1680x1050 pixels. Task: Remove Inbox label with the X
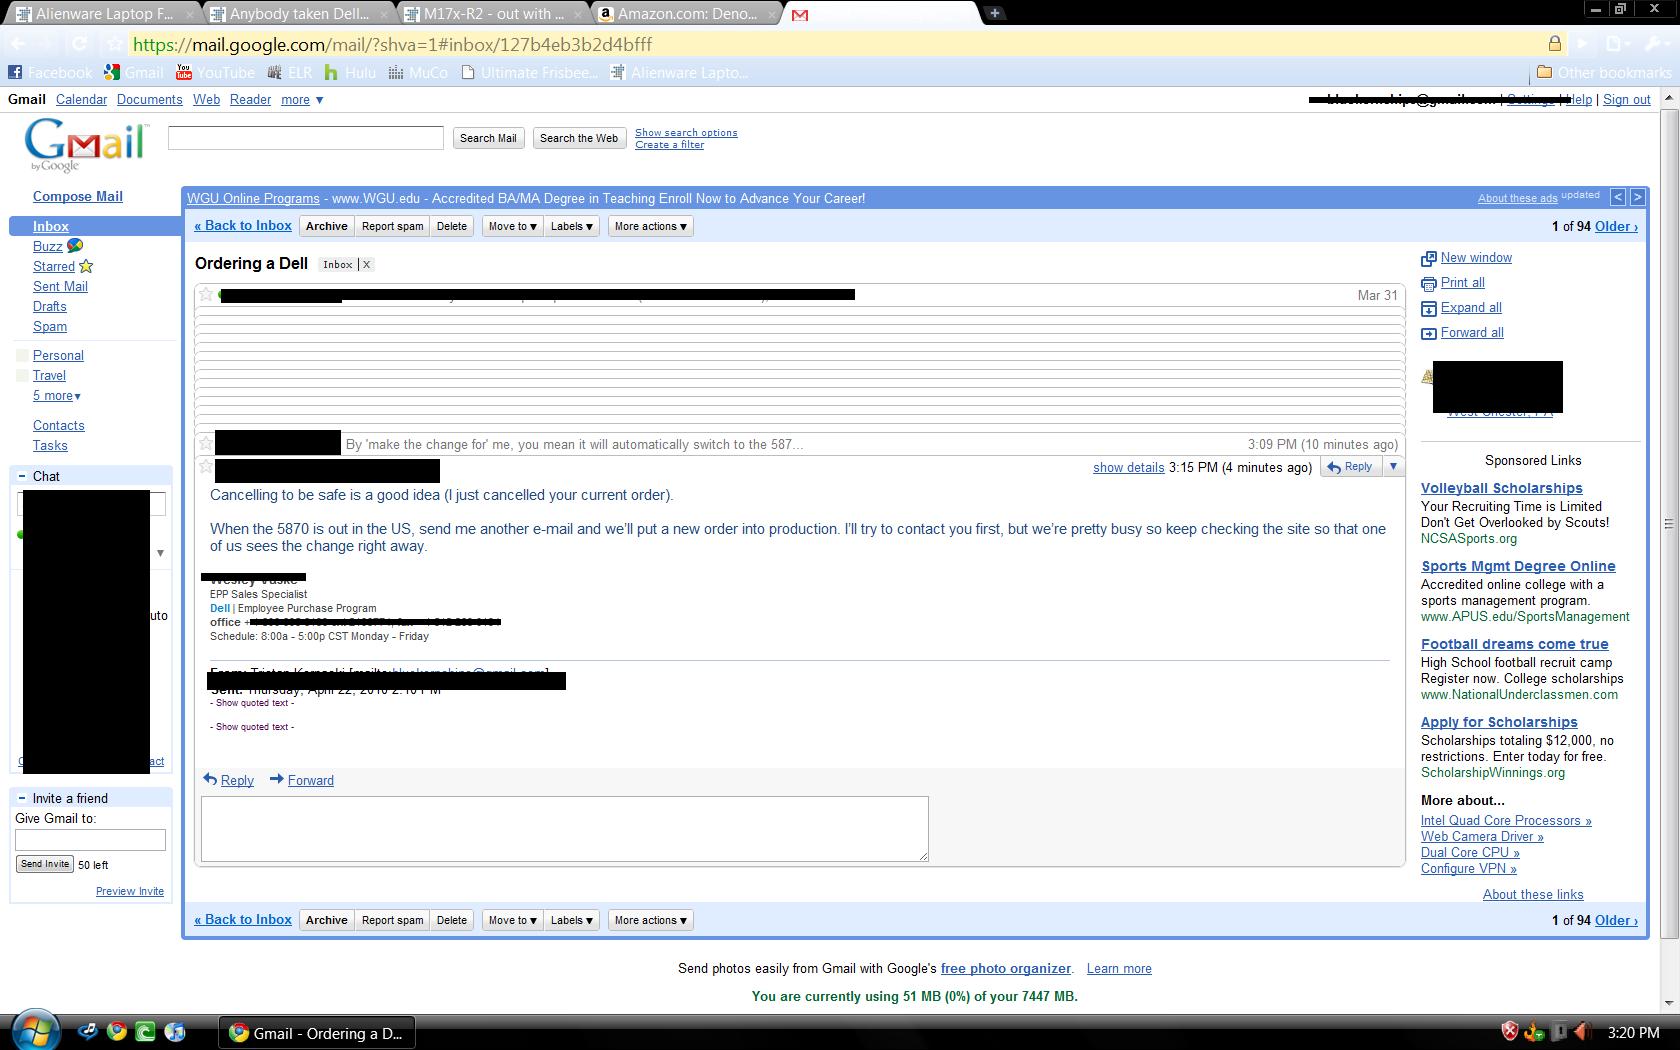click(366, 264)
